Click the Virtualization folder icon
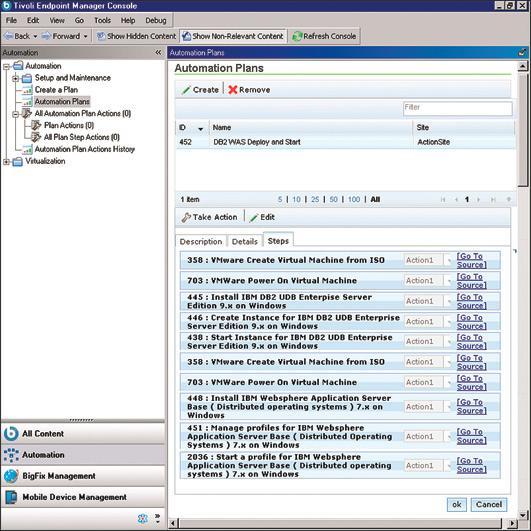 pyautogui.click(x=17, y=162)
